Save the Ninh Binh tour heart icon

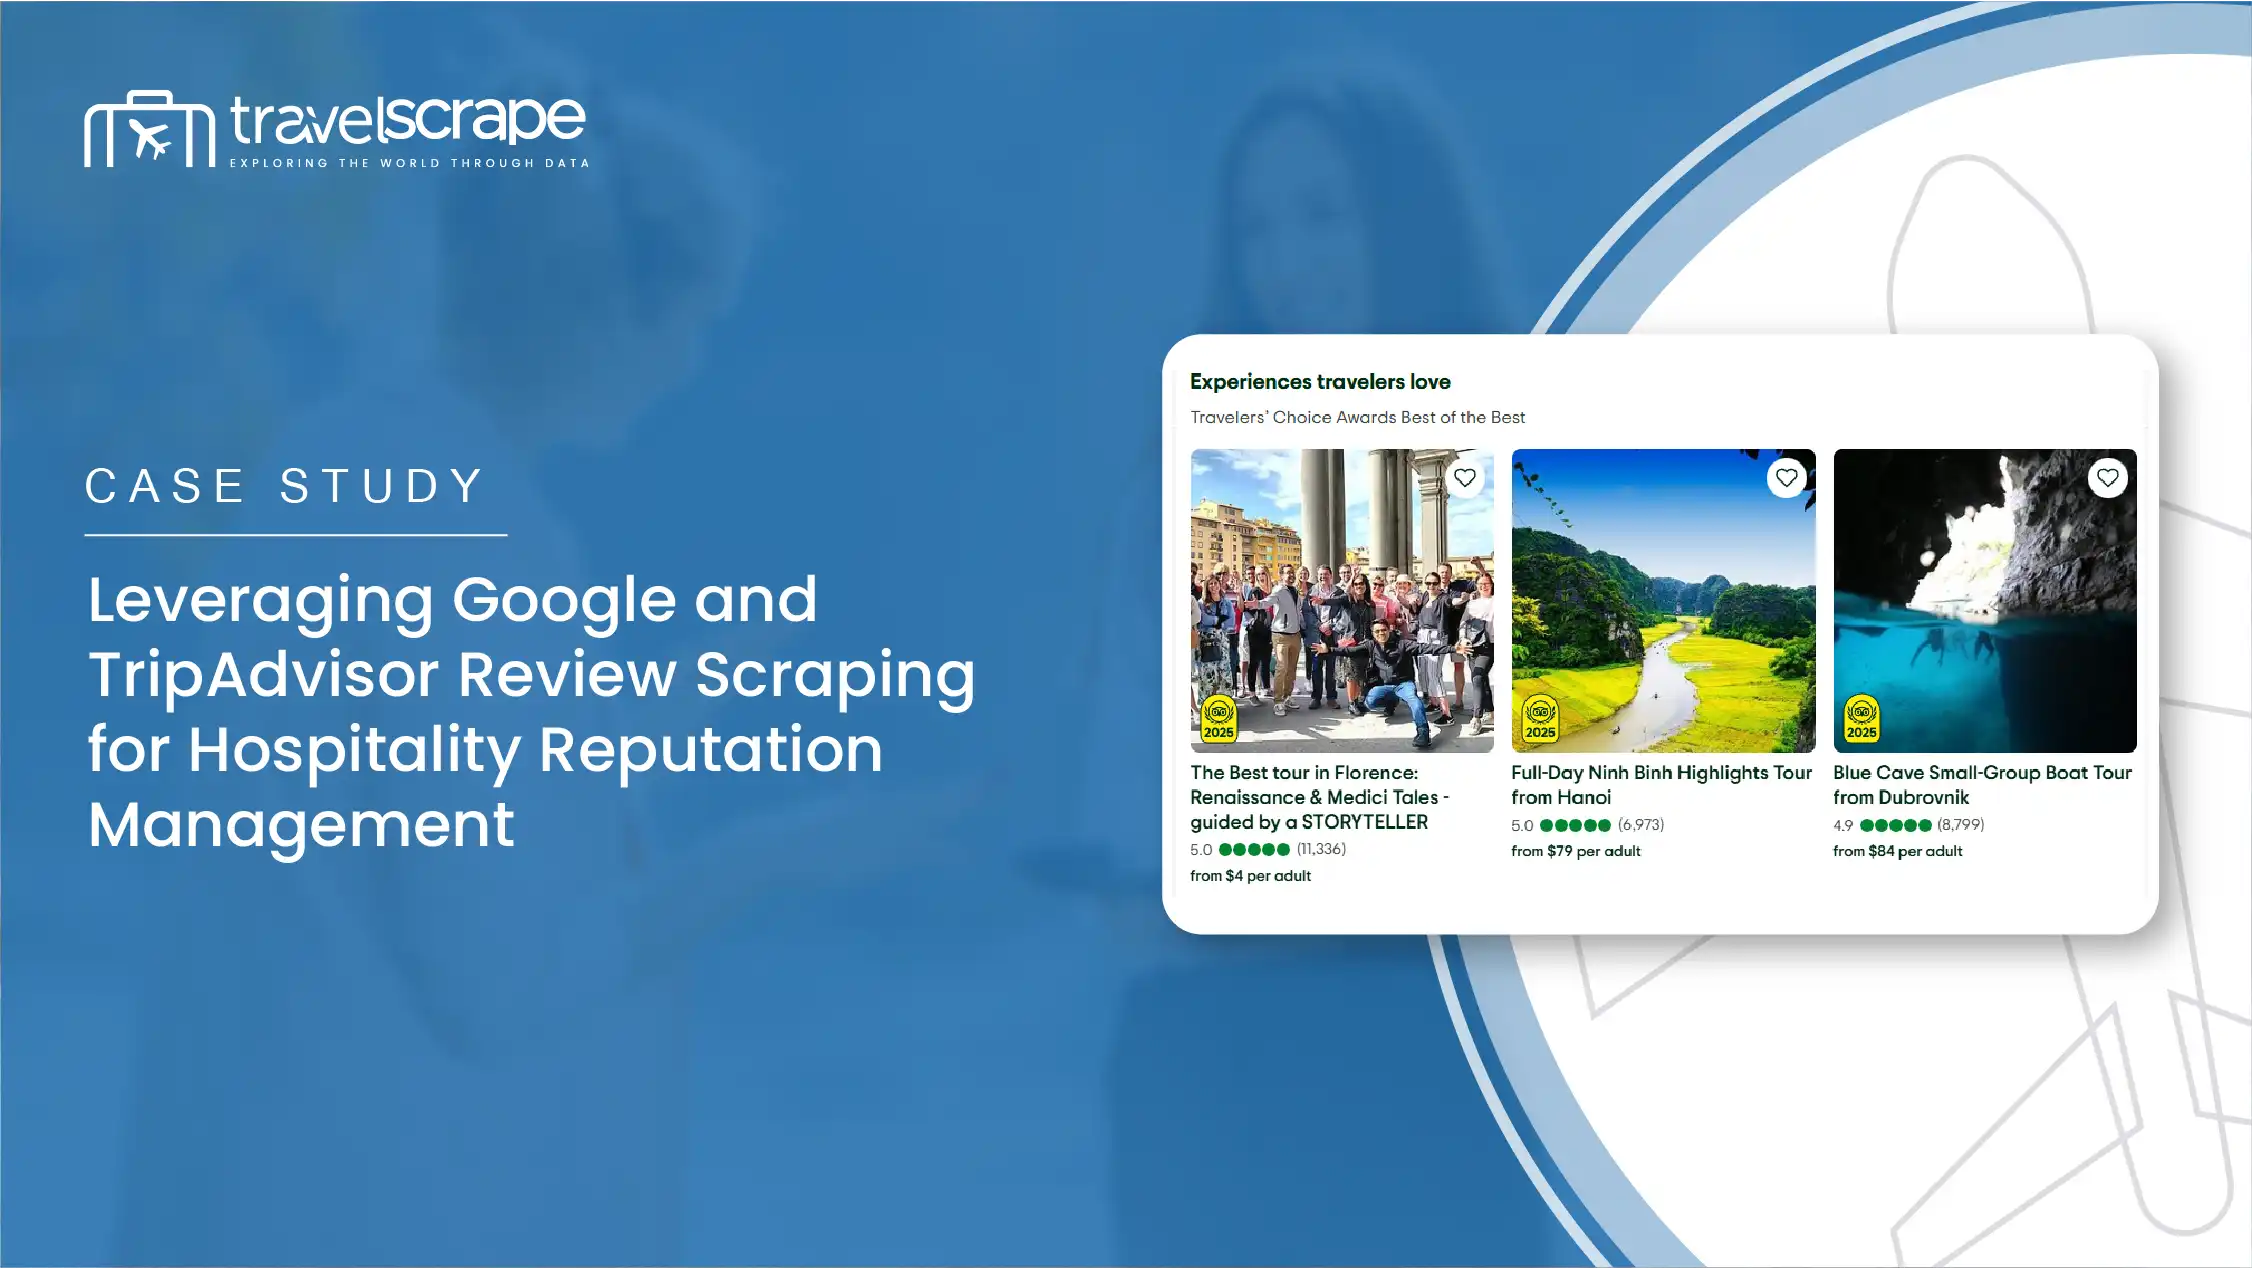click(1786, 478)
